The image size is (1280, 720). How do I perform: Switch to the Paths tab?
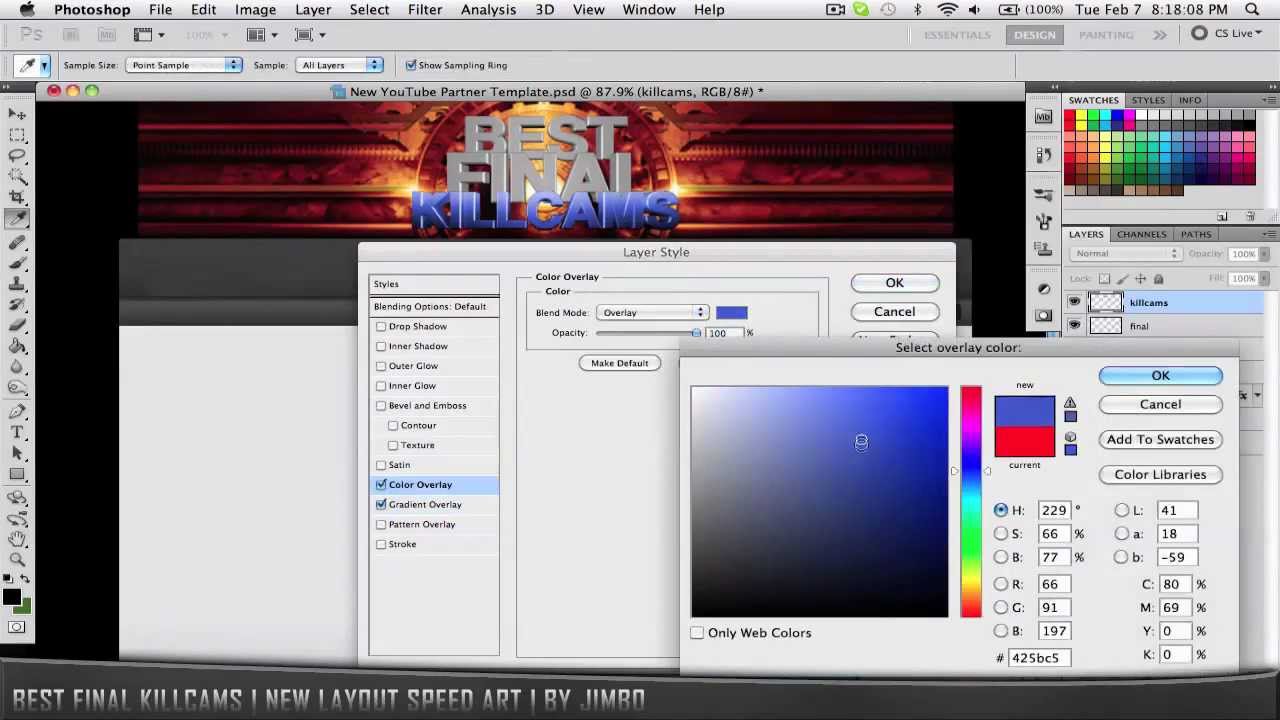(x=1195, y=234)
